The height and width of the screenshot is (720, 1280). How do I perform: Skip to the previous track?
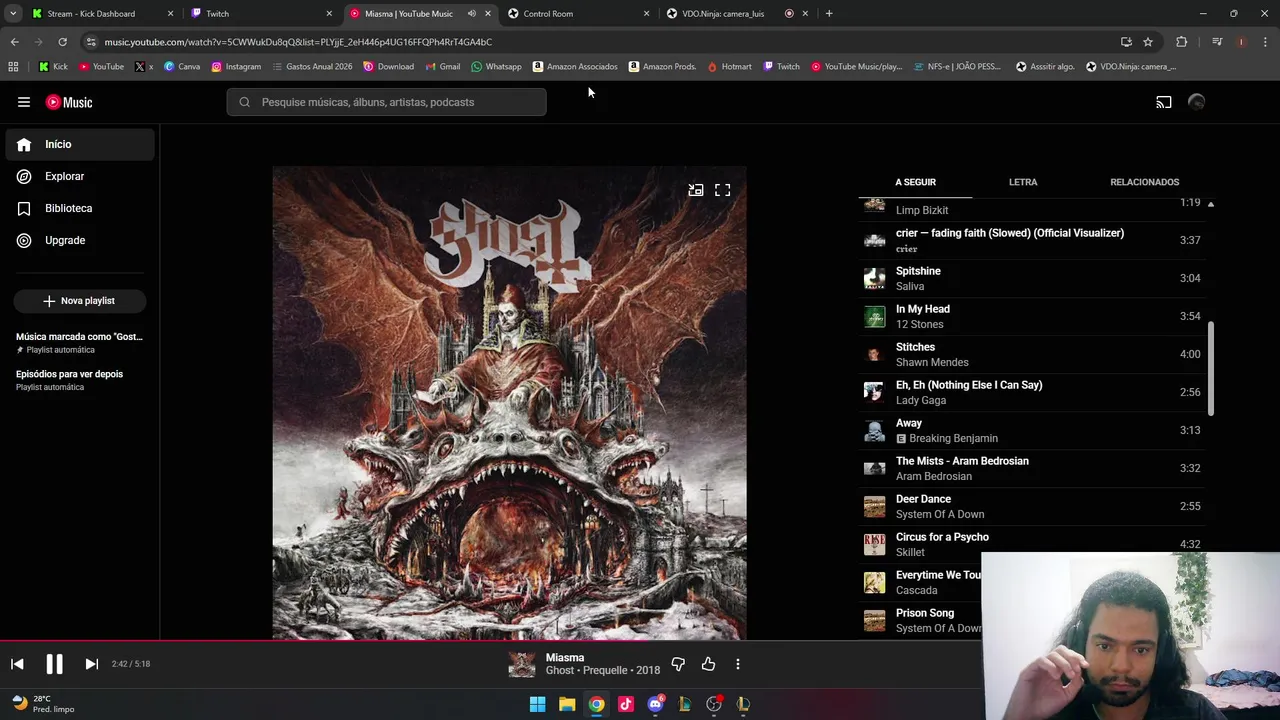(x=17, y=664)
